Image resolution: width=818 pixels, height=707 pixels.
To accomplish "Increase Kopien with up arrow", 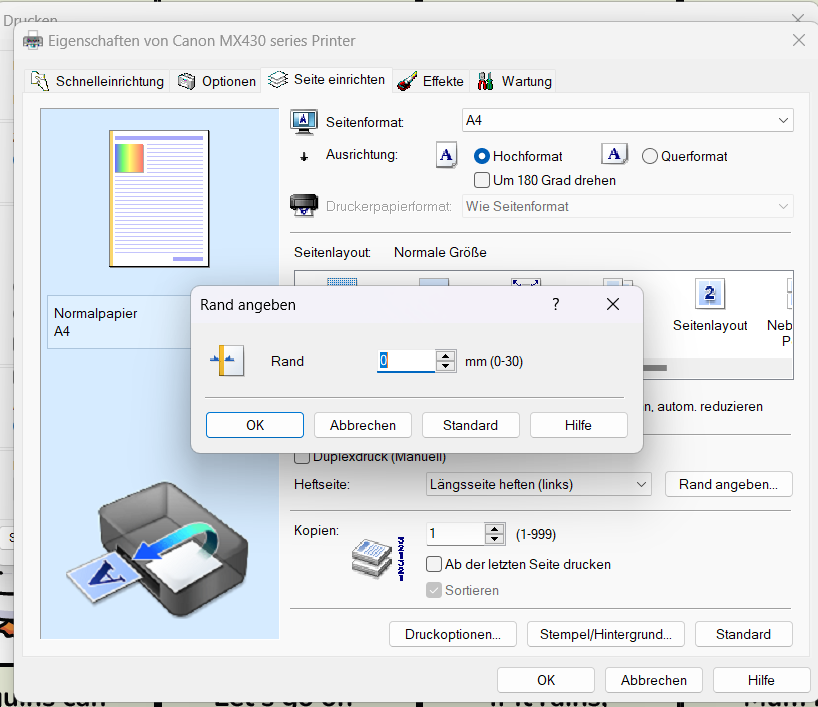I will click(x=495, y=529).
